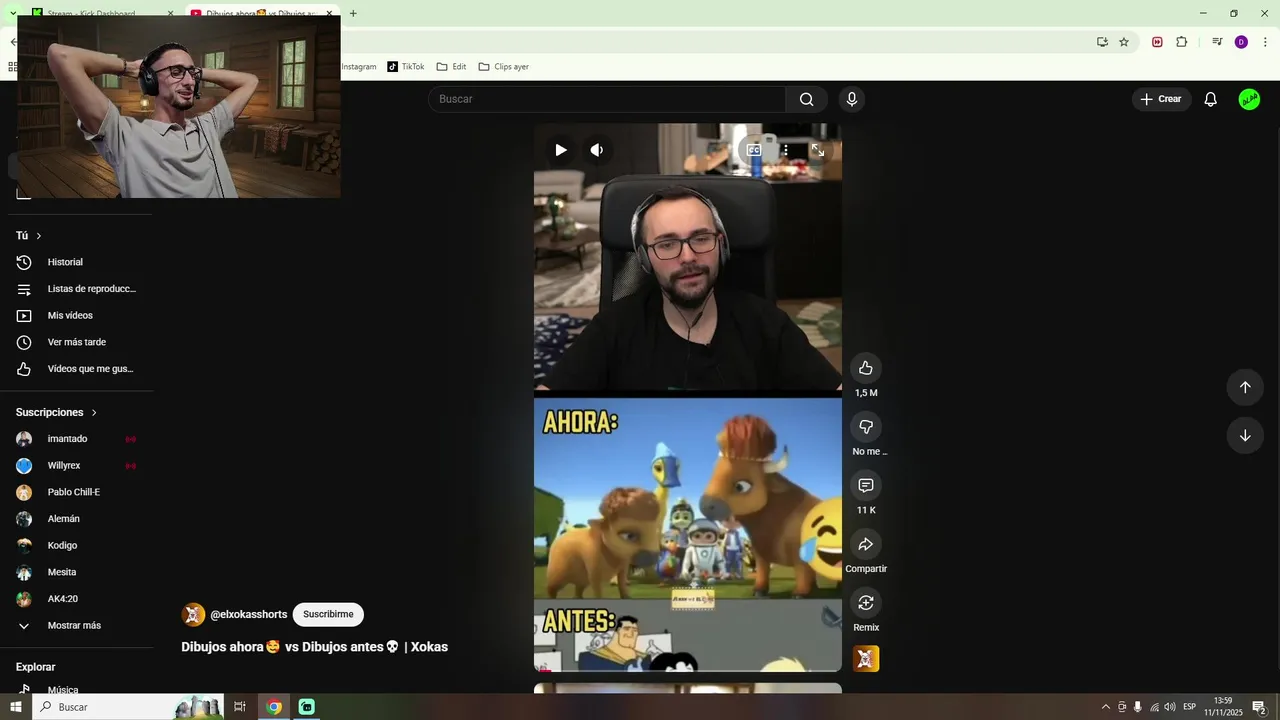This screenshot has height=720, width=1280.
Task: Expand Mostrar más subscriptions
Action: (76, 626)
